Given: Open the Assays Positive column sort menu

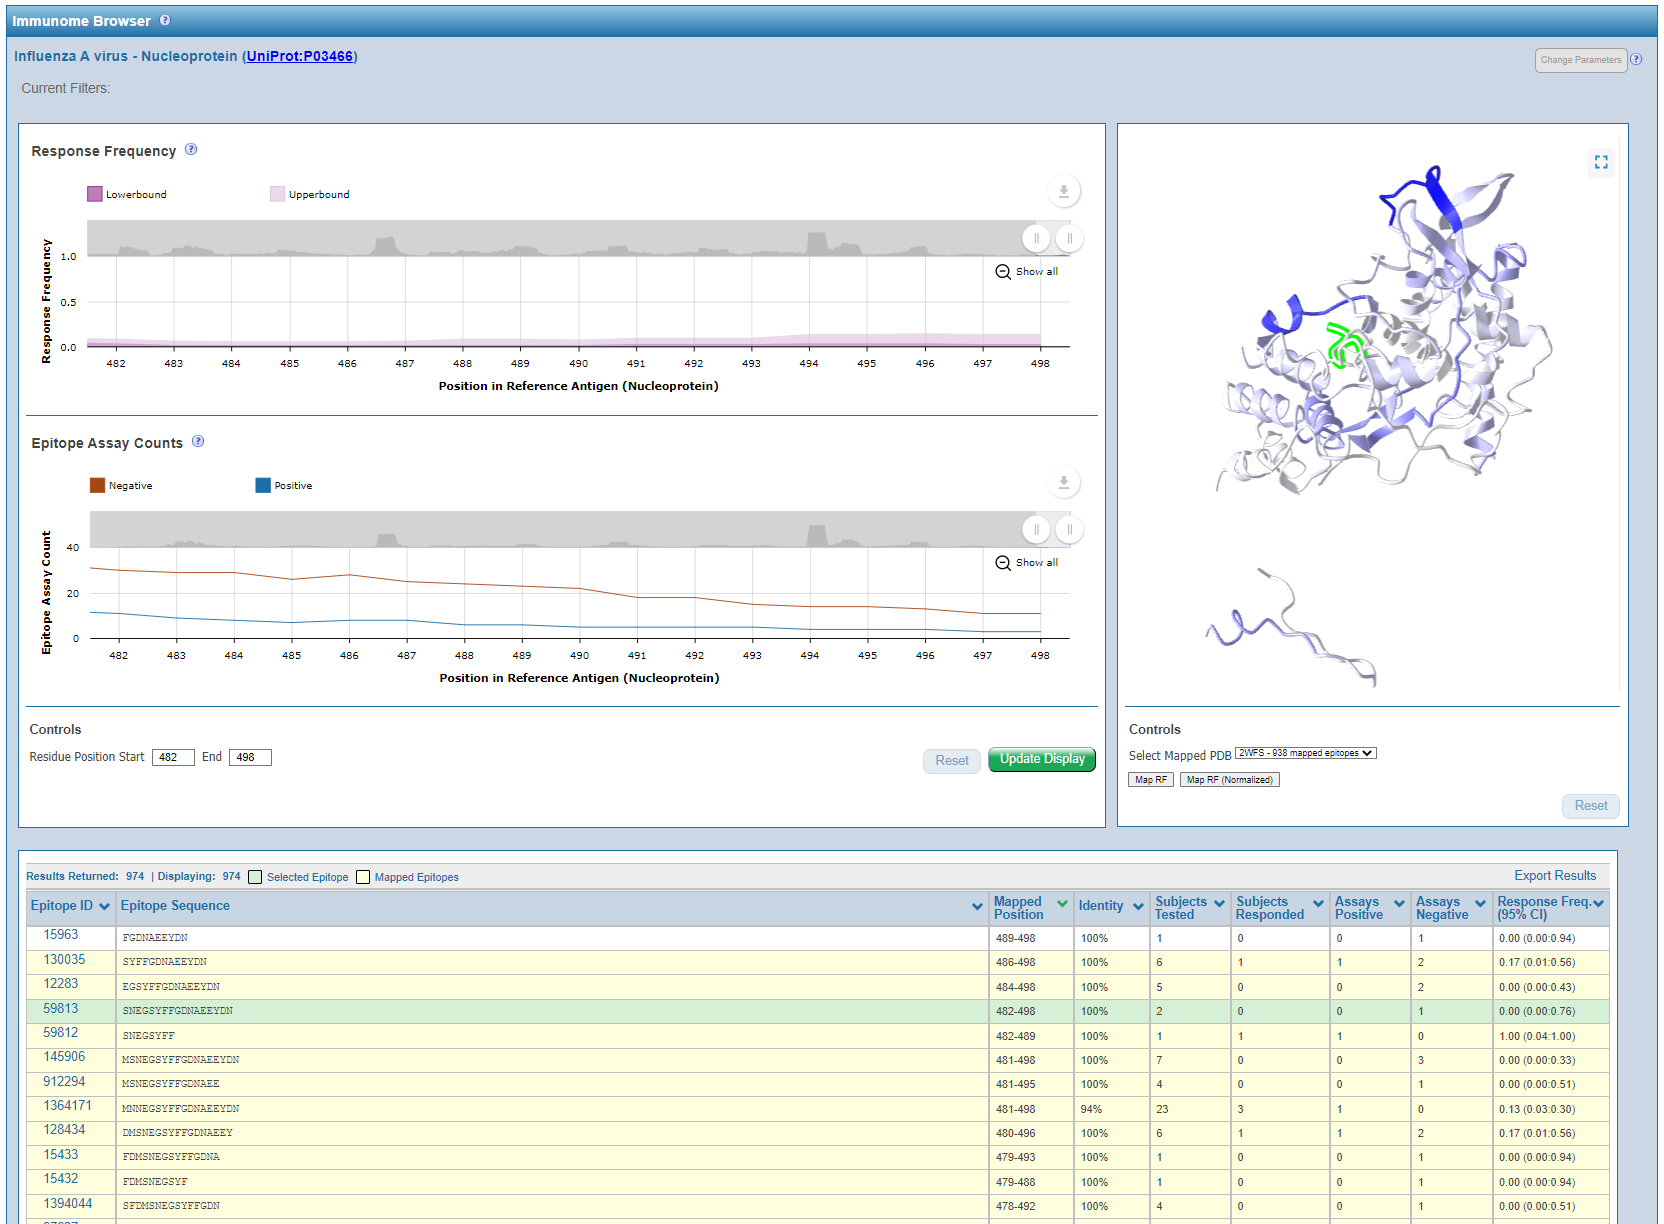Looking at the screenshot, I should point(1399,903).
